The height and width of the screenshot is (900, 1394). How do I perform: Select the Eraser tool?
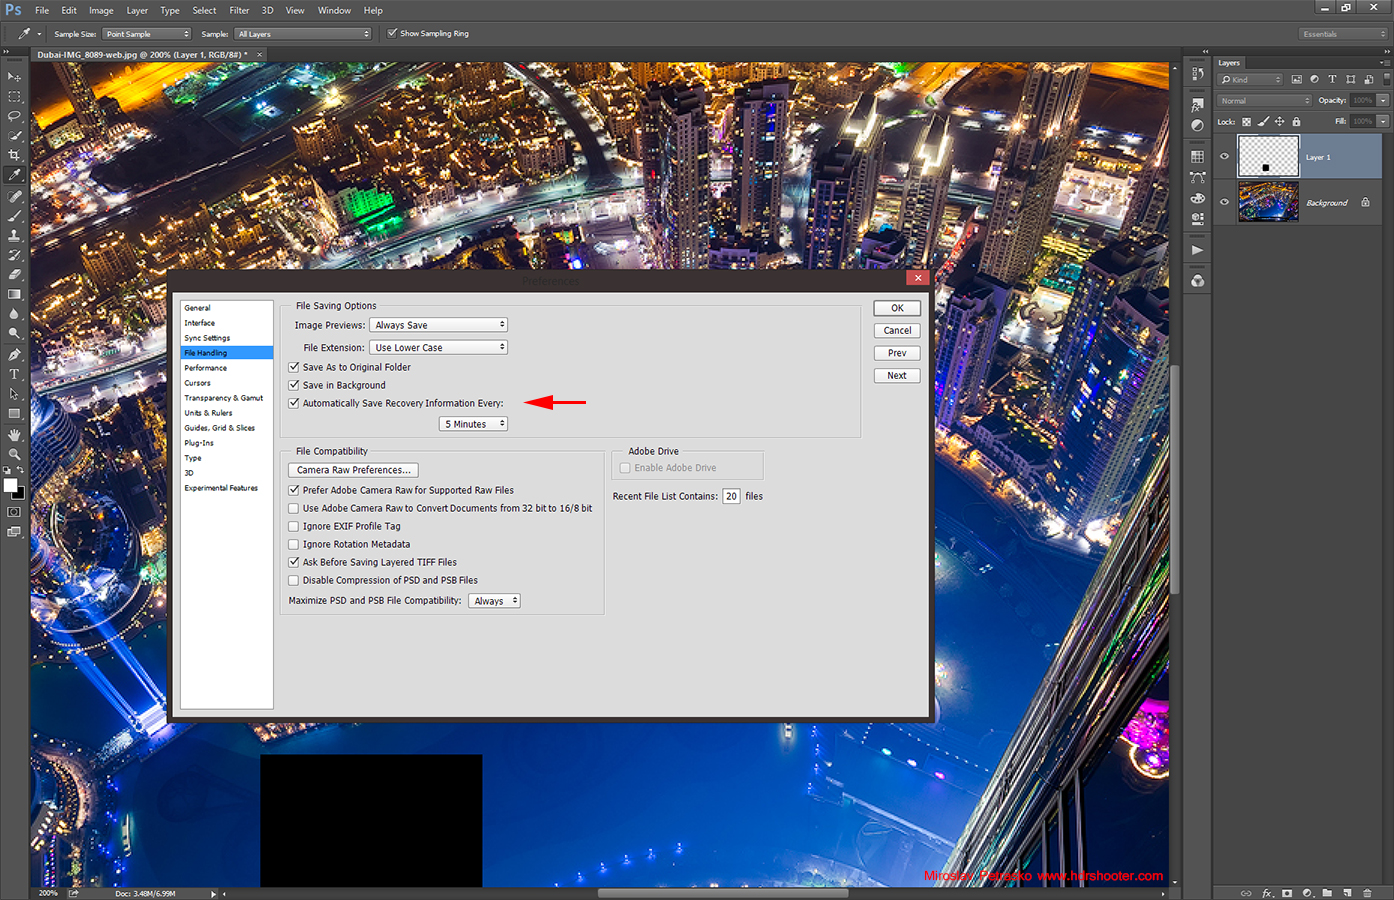pos(14,275)
